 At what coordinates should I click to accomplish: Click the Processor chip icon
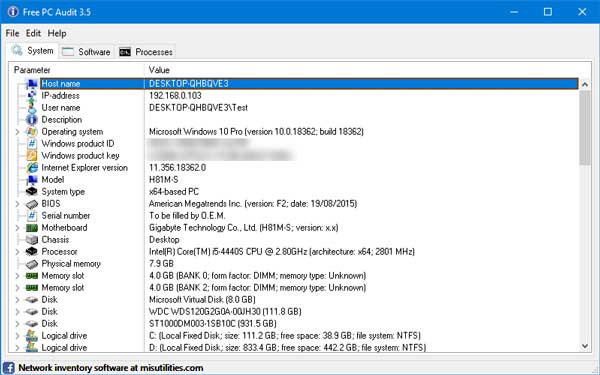click(x=32, y=251)
